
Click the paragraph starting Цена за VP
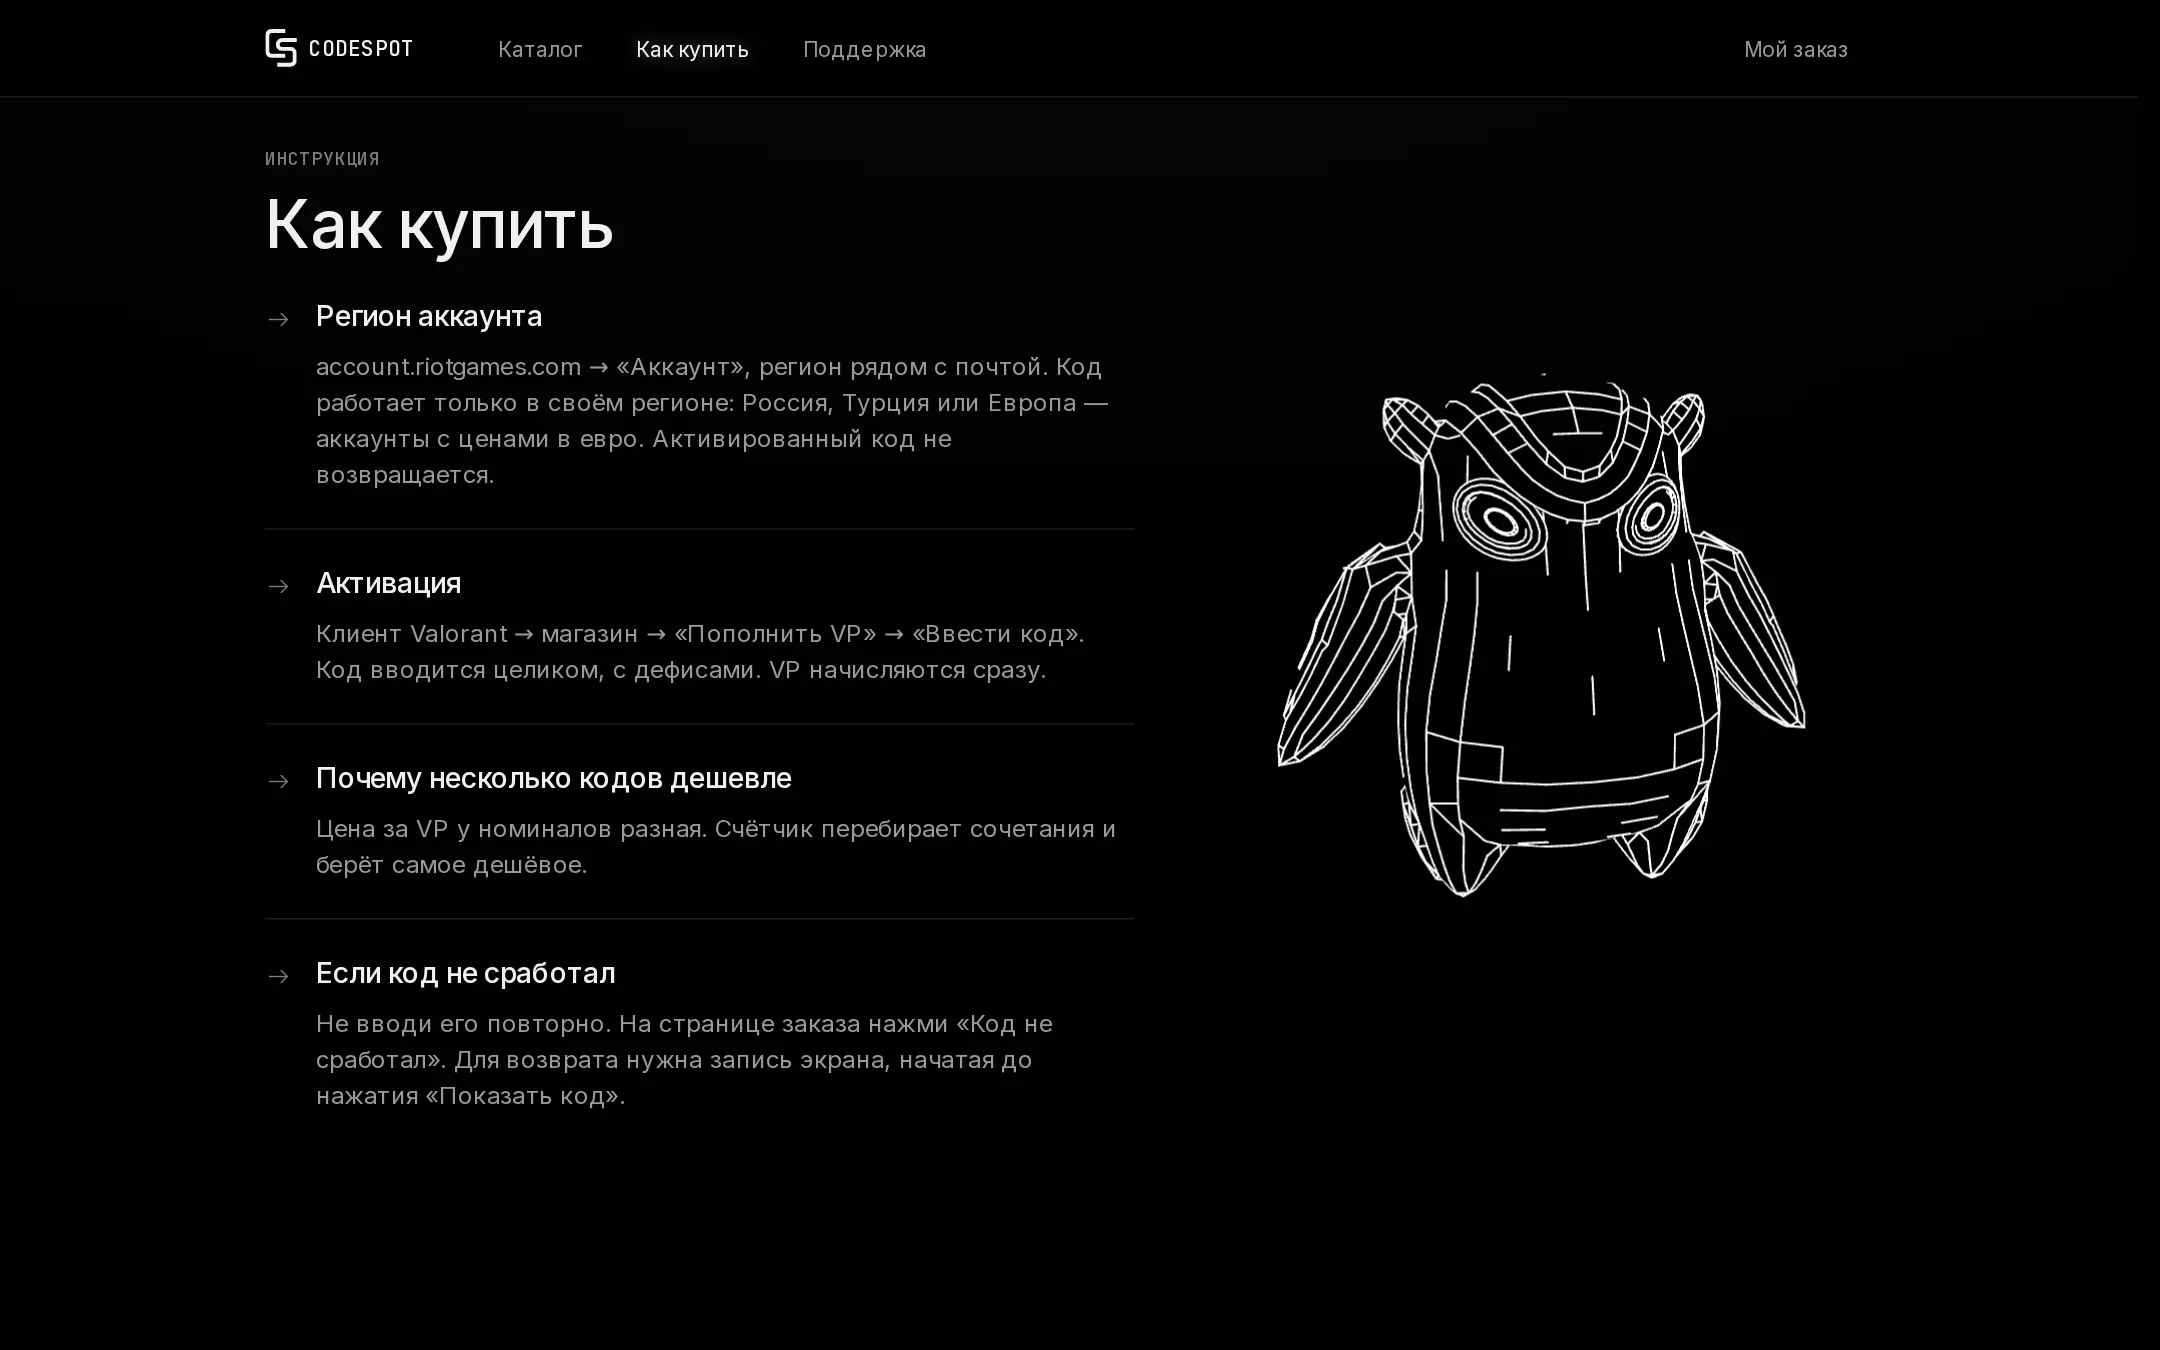(716, 847)
